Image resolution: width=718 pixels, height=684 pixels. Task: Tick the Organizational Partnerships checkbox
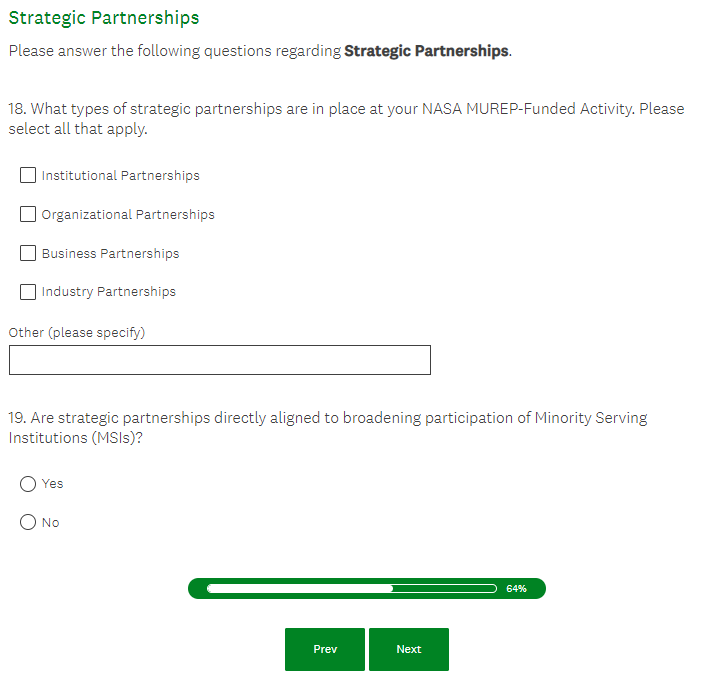click(29, 214)
